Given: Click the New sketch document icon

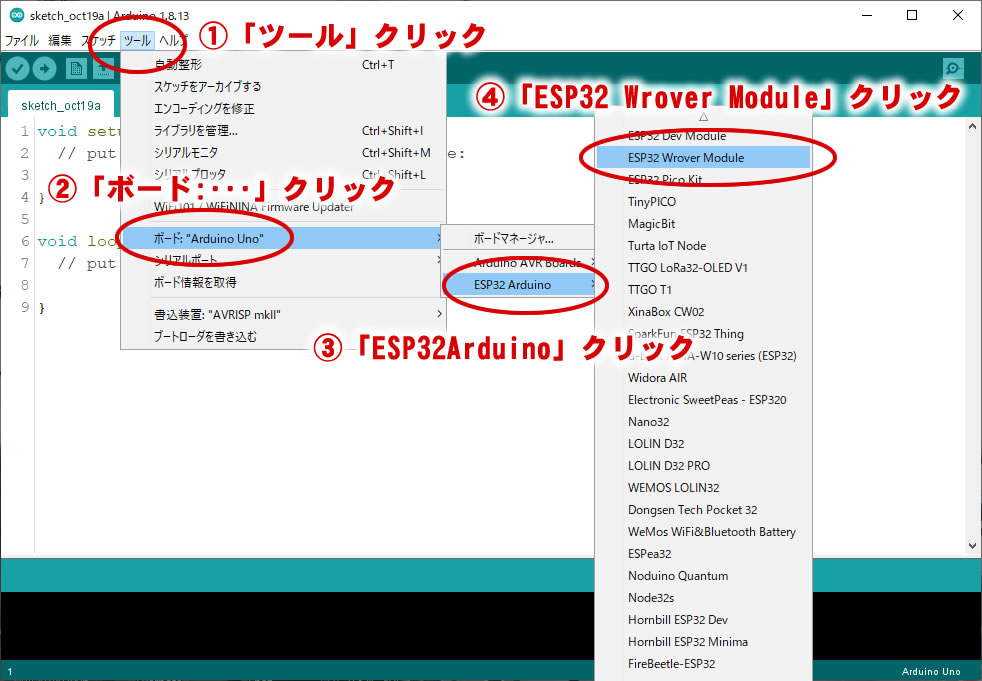Looking at the screenshot, I should [76, 68].
